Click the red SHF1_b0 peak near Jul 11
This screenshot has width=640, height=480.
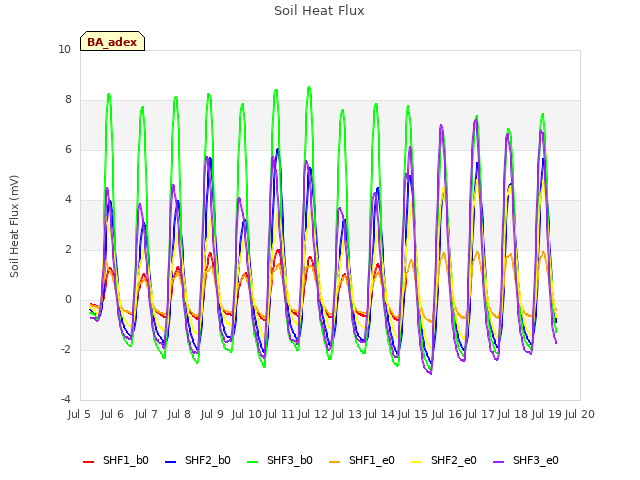point(278,250)
